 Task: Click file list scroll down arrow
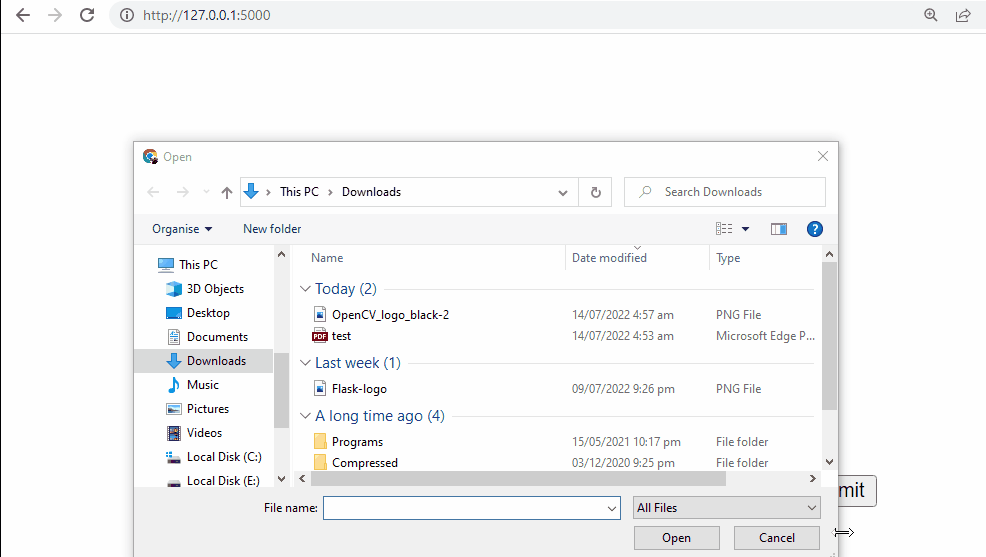pos(829,462)
